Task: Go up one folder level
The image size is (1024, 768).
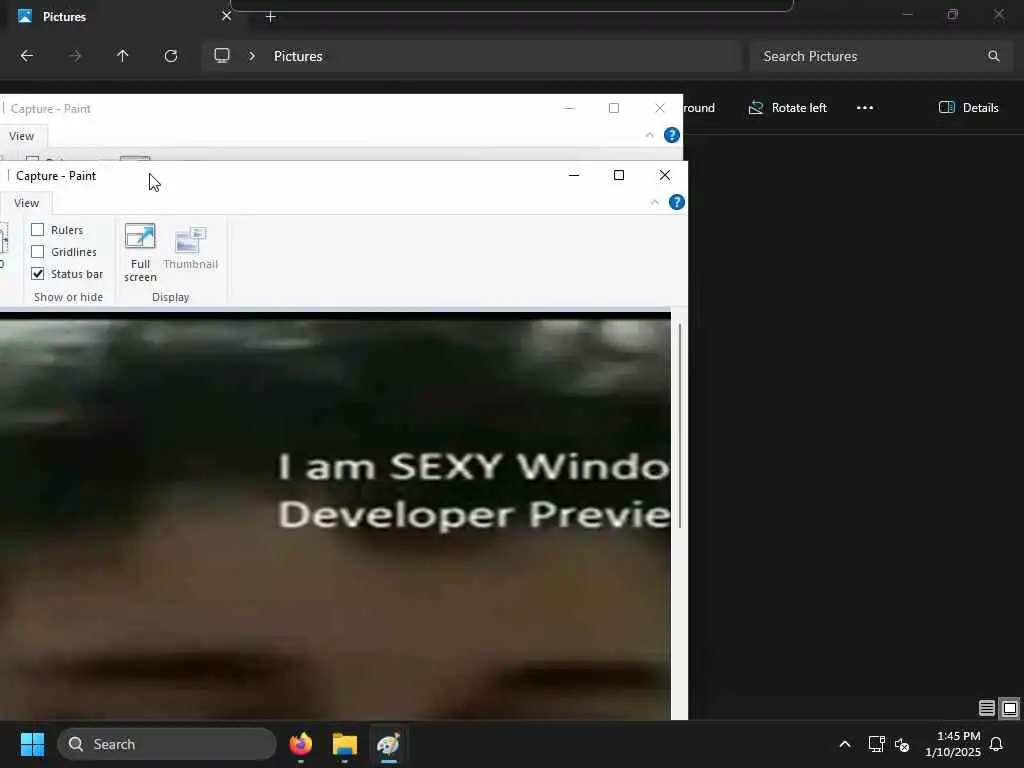Action: tap(122, 56)
